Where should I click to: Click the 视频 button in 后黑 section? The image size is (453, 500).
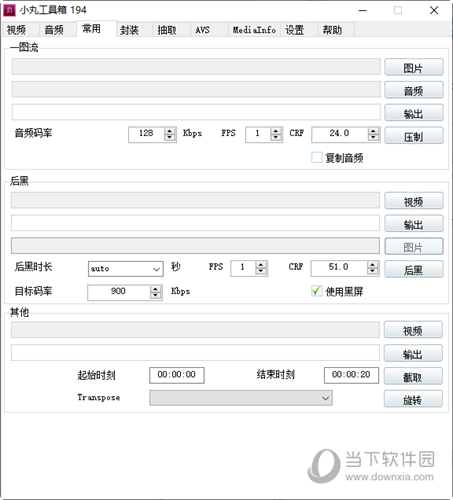pyautogui.click(x=414, y=201)
